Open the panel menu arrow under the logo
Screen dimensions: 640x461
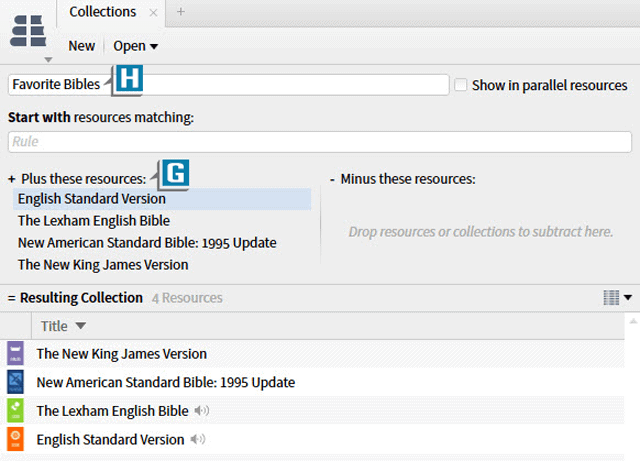[x=49, y=60]
